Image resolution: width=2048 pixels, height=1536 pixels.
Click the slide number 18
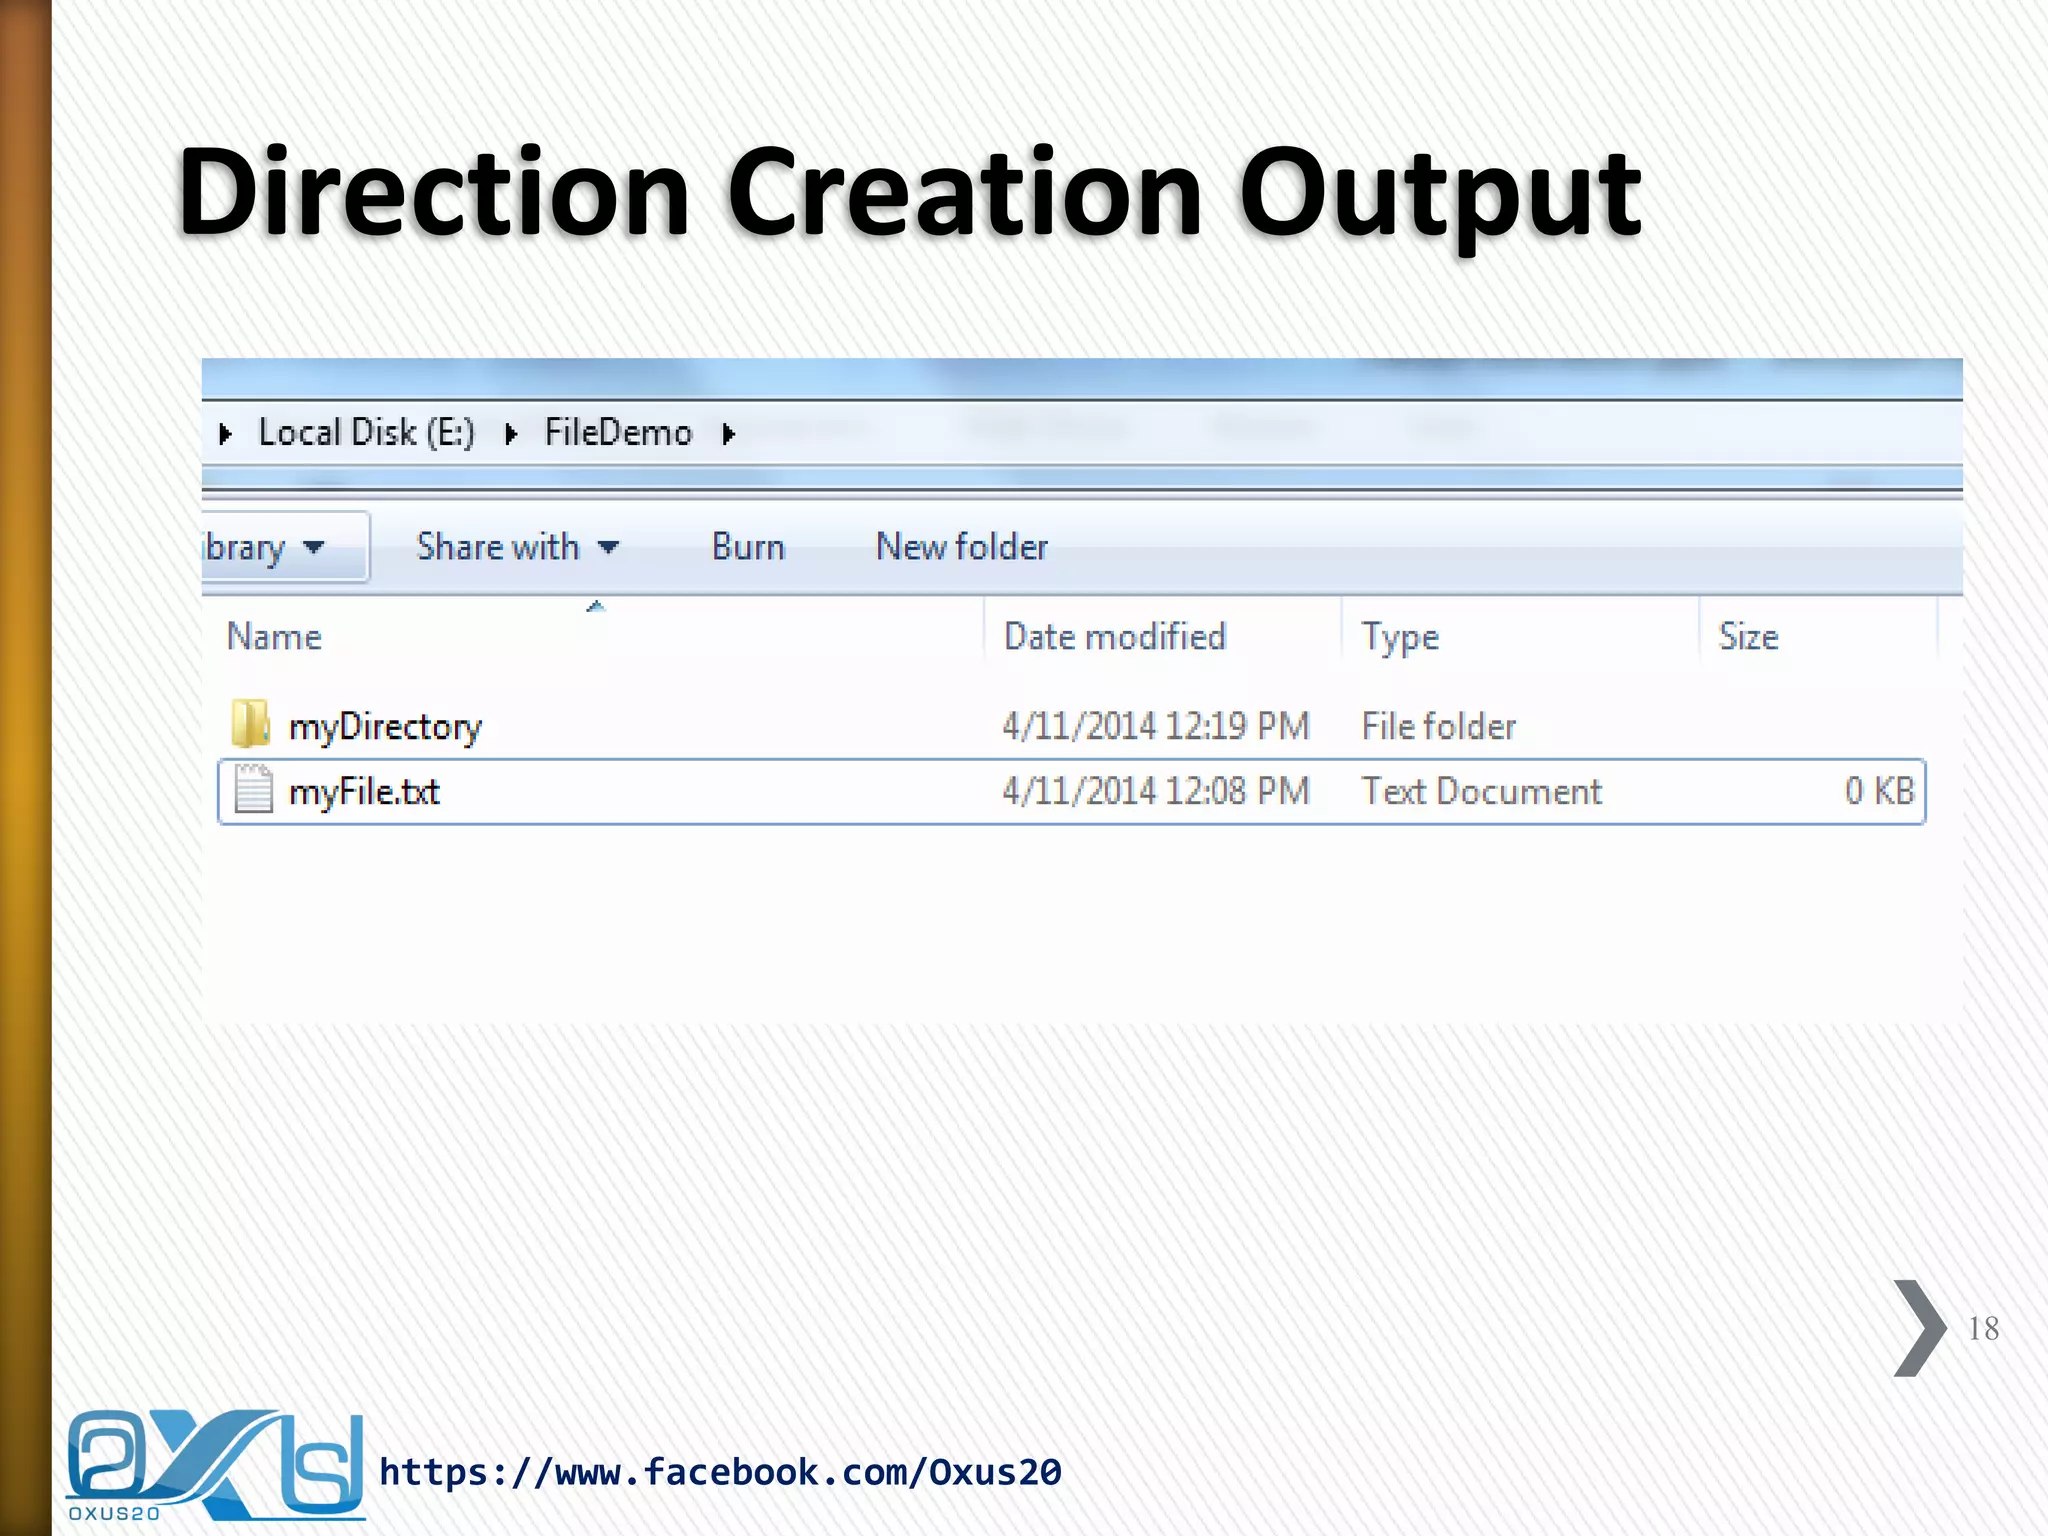1983,1328
